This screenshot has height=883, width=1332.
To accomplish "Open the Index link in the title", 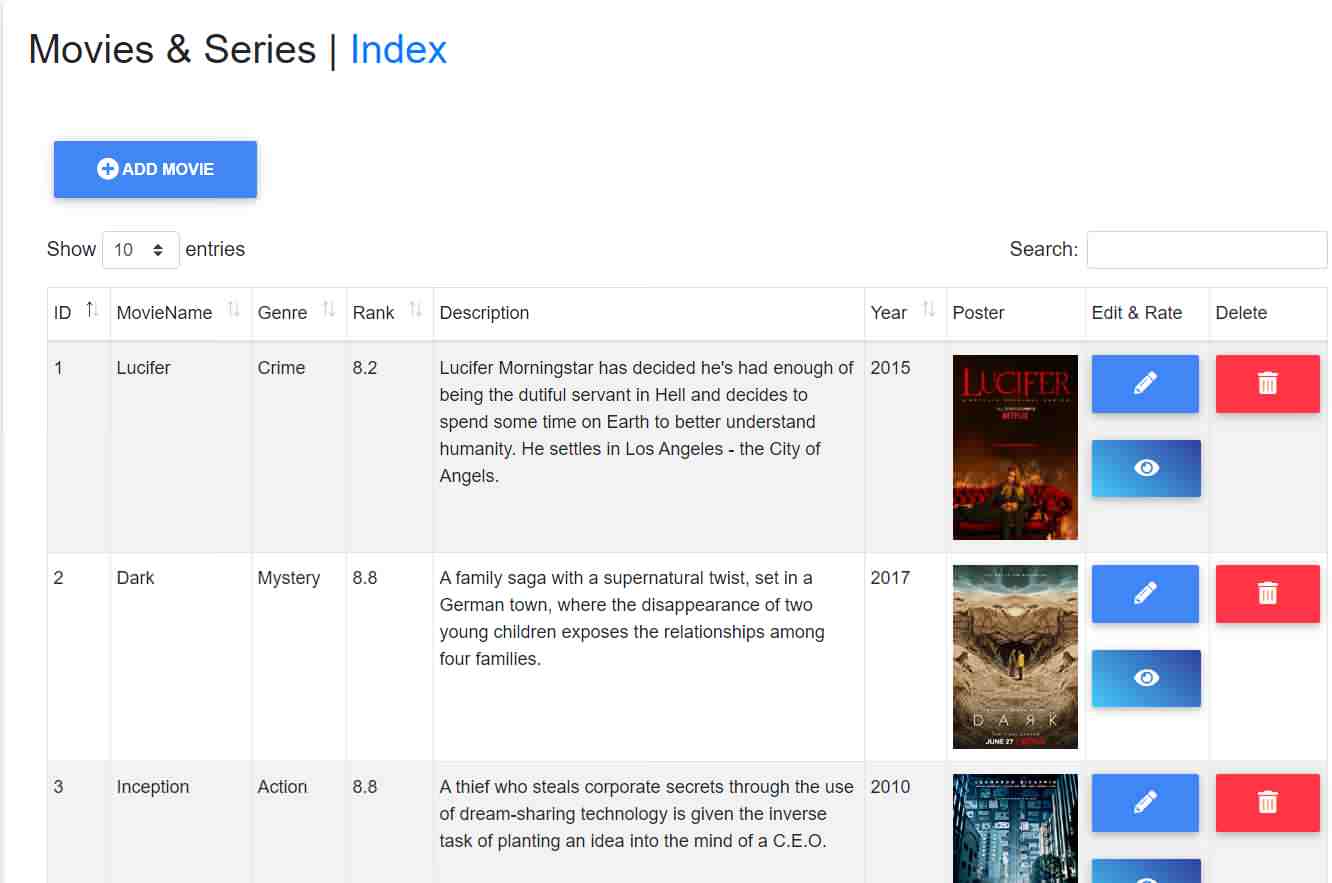I will pos(398,49).
